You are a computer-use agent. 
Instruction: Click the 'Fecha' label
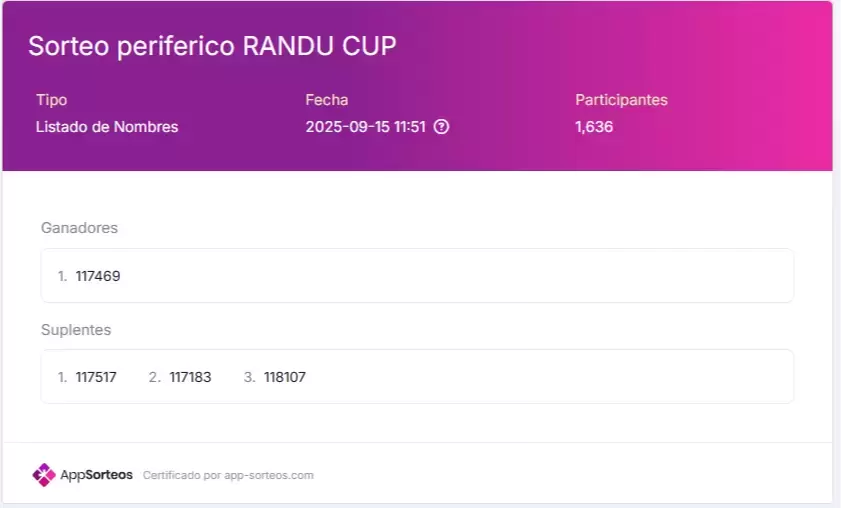click(x=326, y=100)
